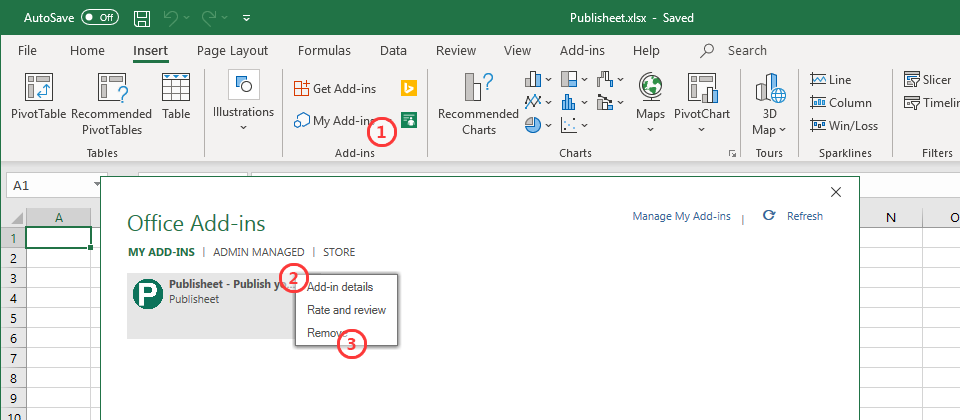Open the Maps chart dropdown

pos(650,129)
